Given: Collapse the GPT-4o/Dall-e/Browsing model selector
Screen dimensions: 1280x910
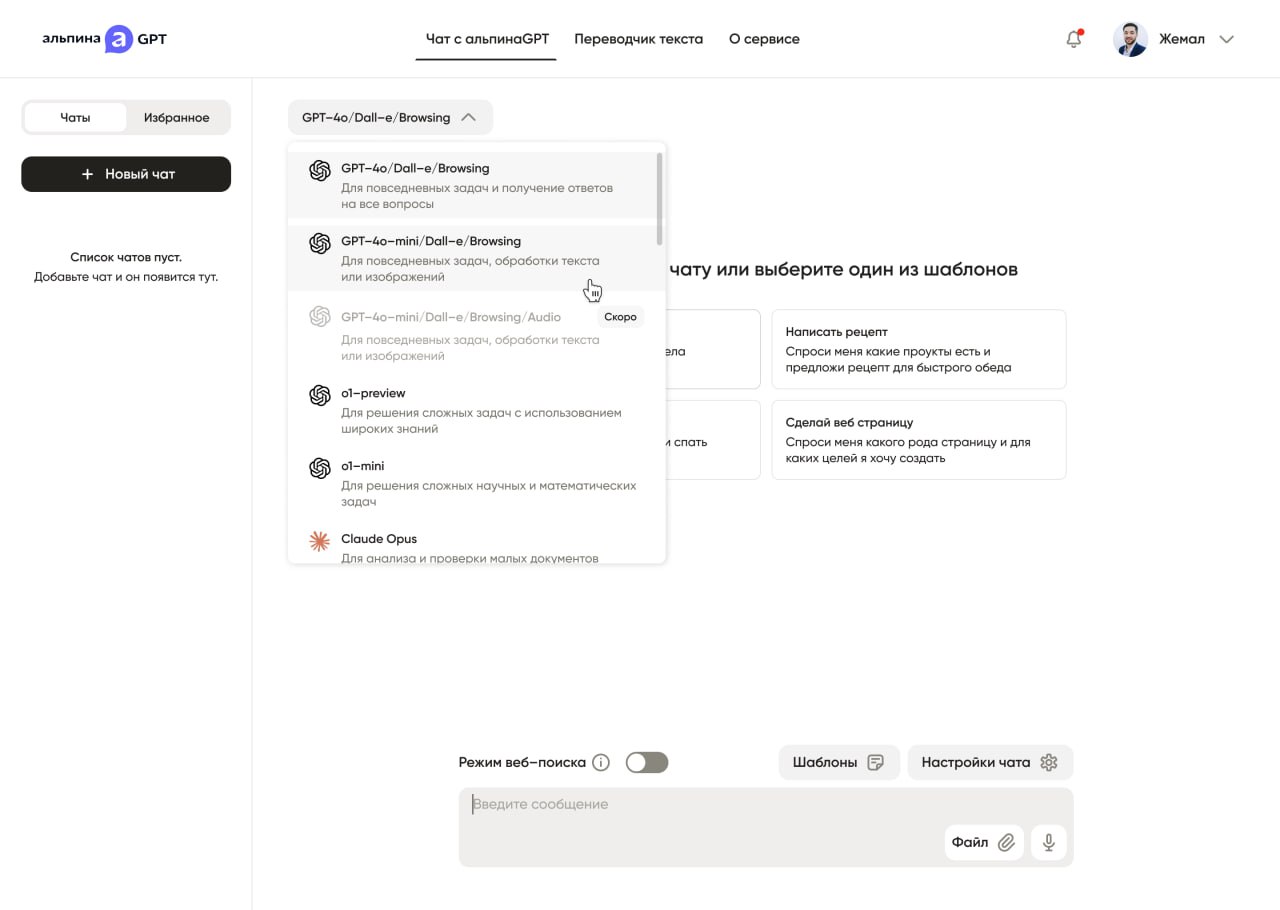Looking at the screenshot, I should click(x=390, y=117).
